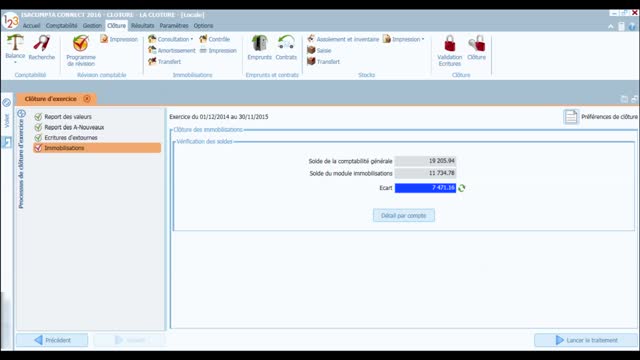This screenshot has height=360, width=640.
Task: Open the Volet side panel
Action: point(7,121)
